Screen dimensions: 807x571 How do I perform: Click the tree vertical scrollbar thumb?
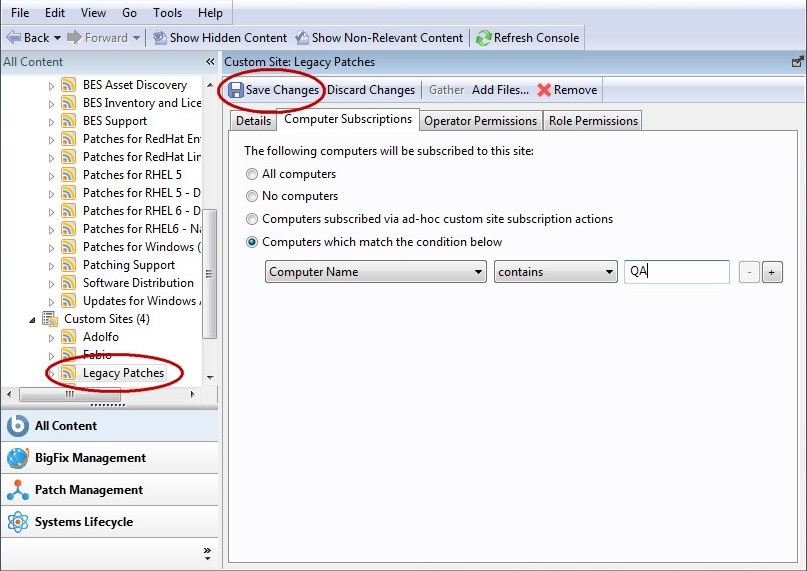[x=209, y=274]
